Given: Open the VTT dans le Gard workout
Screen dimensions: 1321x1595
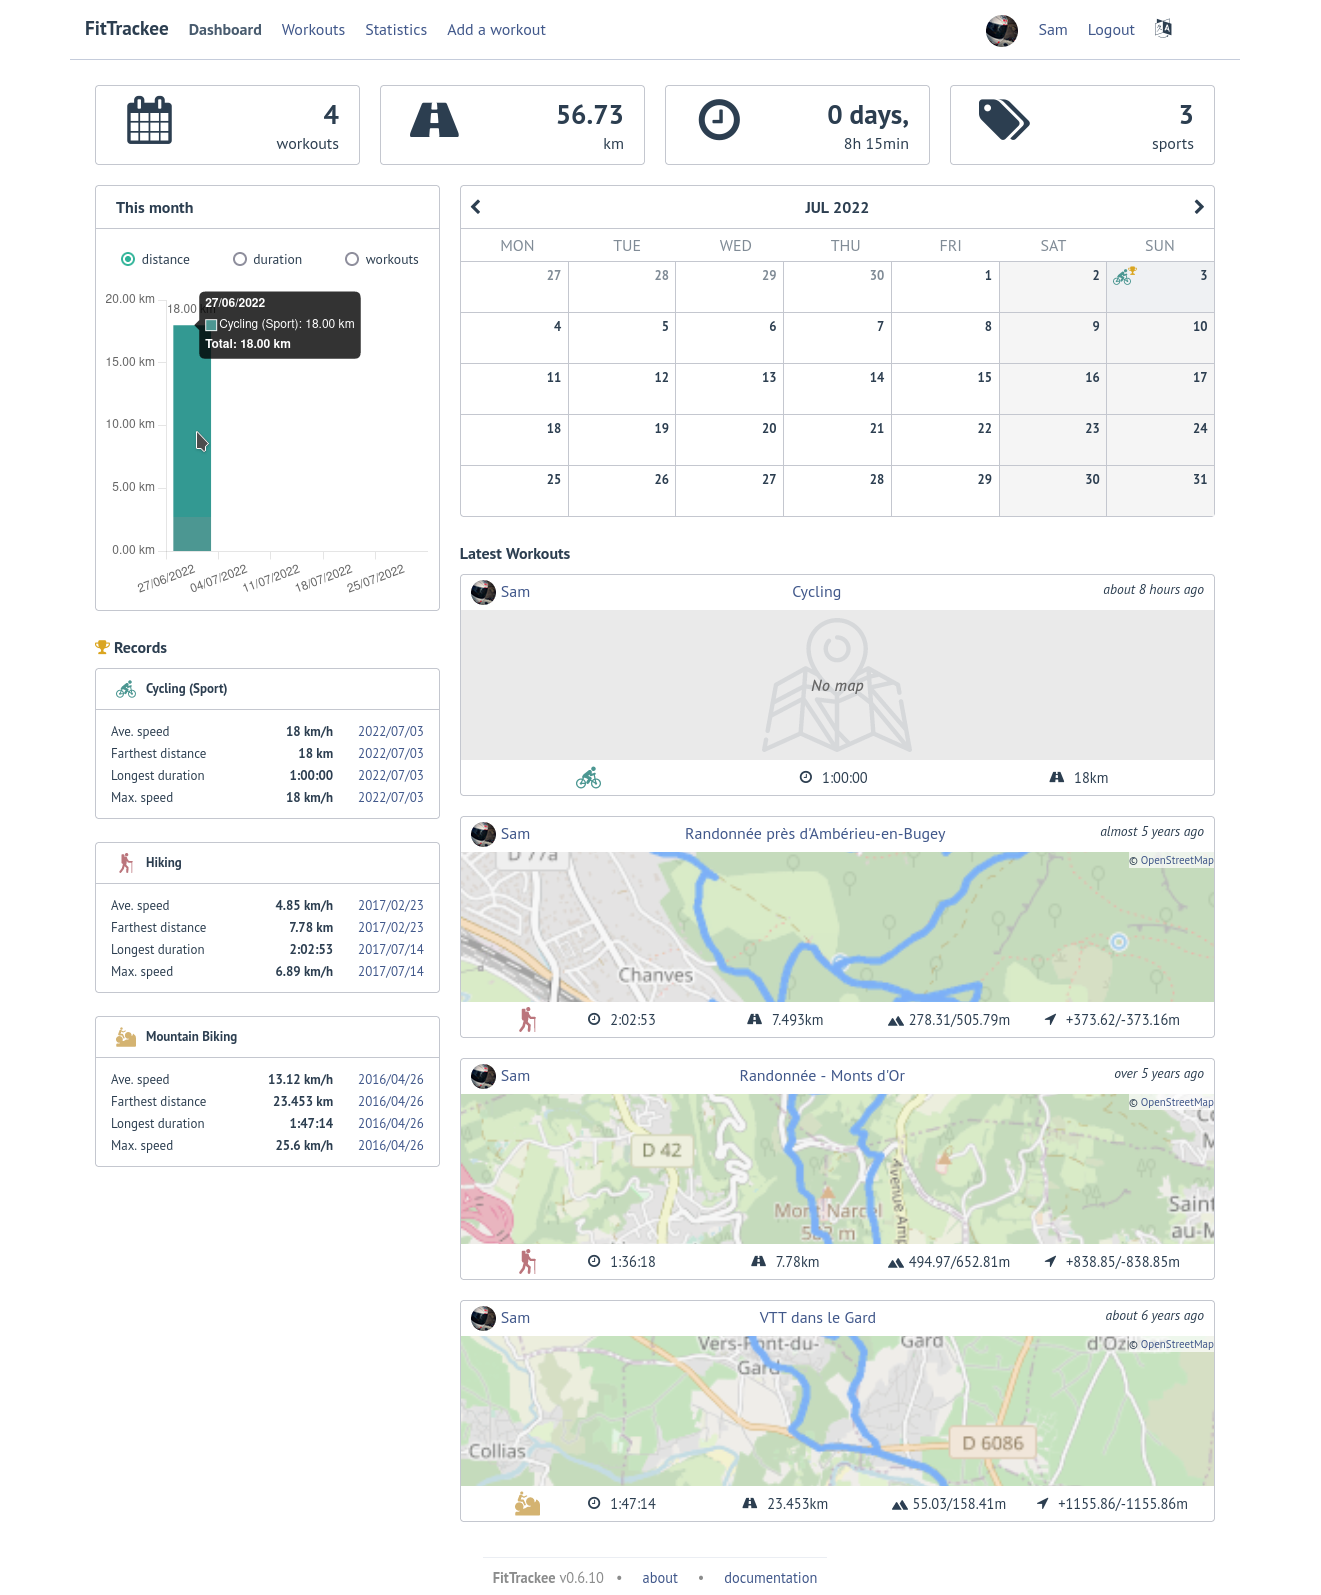Looking at the screenshot, I should (x=817, y=1318).
